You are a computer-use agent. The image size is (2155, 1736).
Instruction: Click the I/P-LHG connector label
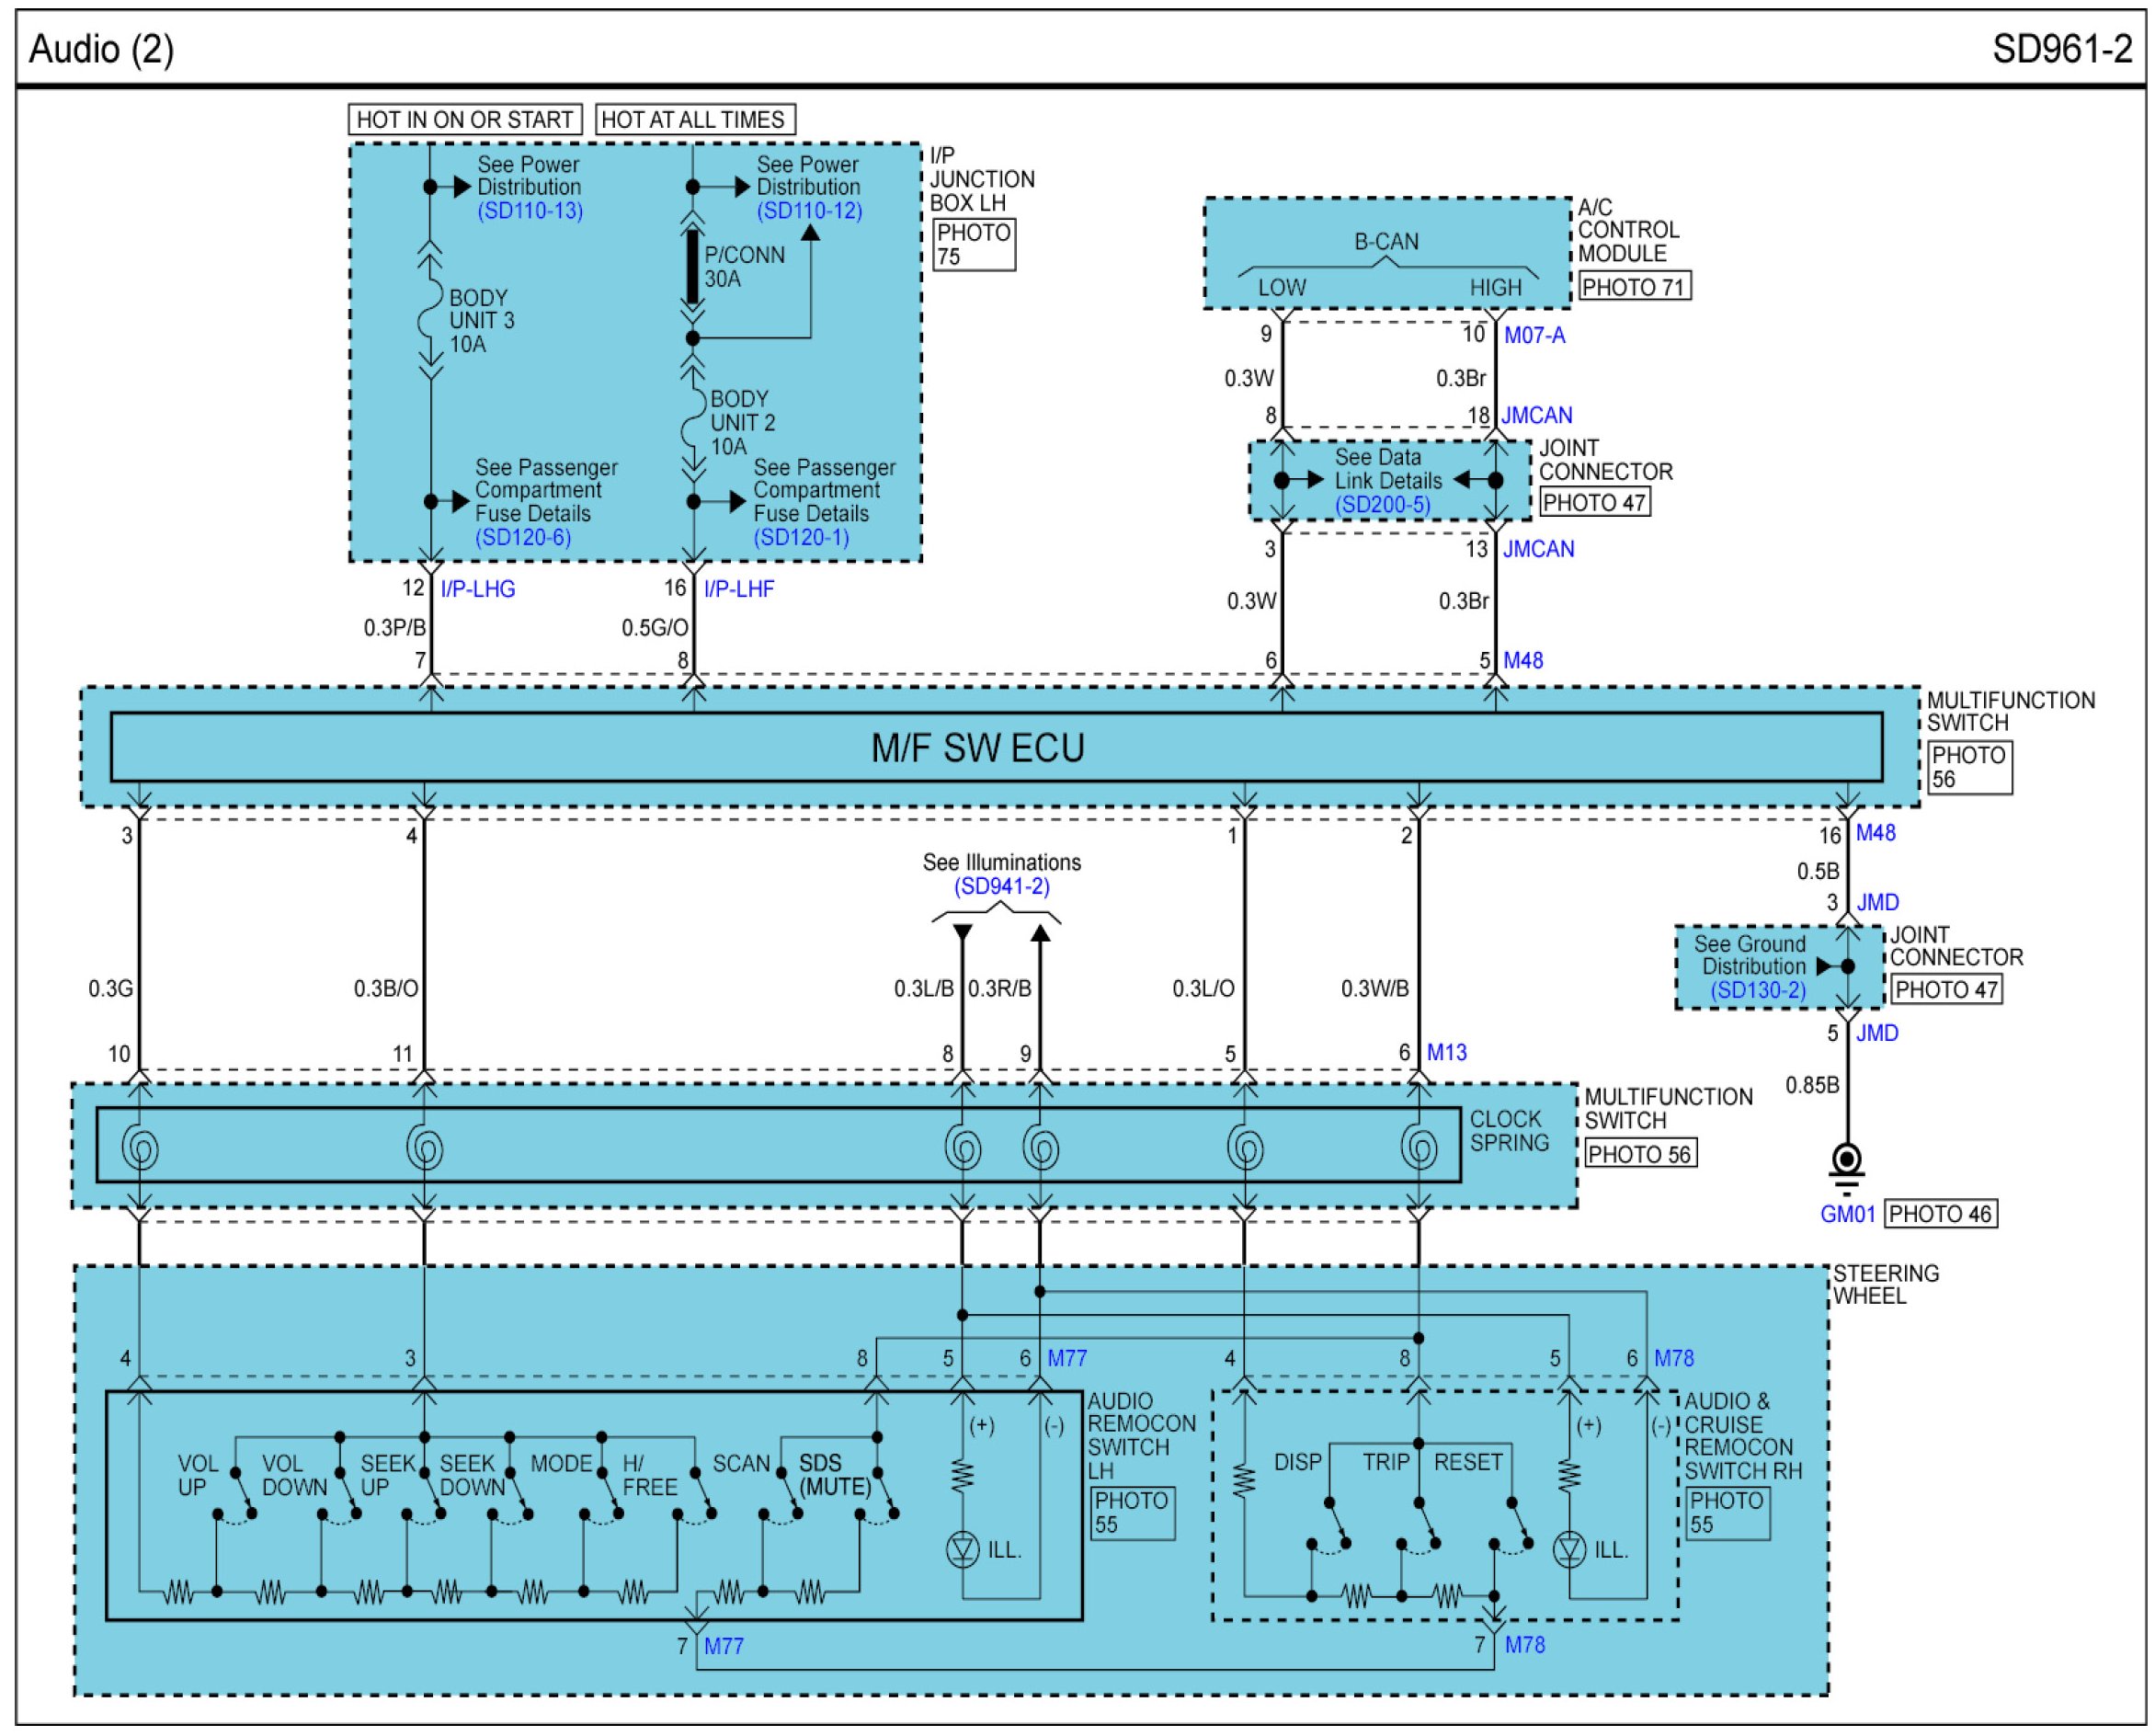(478, 590)
